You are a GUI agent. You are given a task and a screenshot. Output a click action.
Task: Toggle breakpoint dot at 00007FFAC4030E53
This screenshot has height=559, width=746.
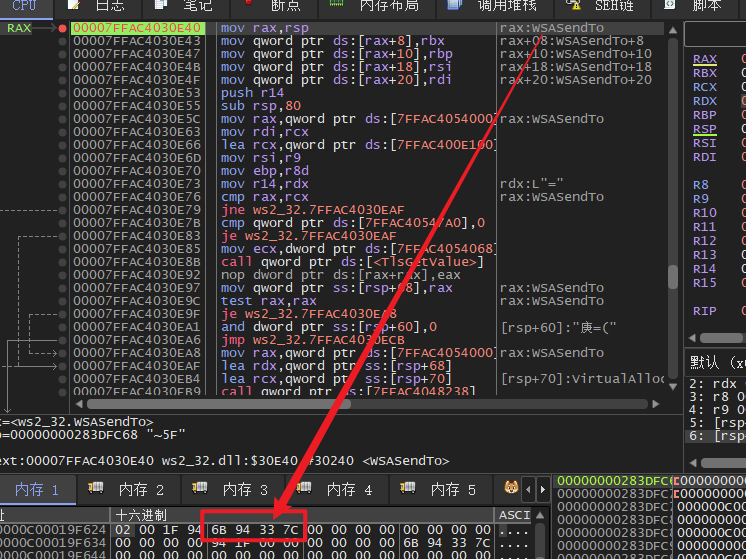62,93
